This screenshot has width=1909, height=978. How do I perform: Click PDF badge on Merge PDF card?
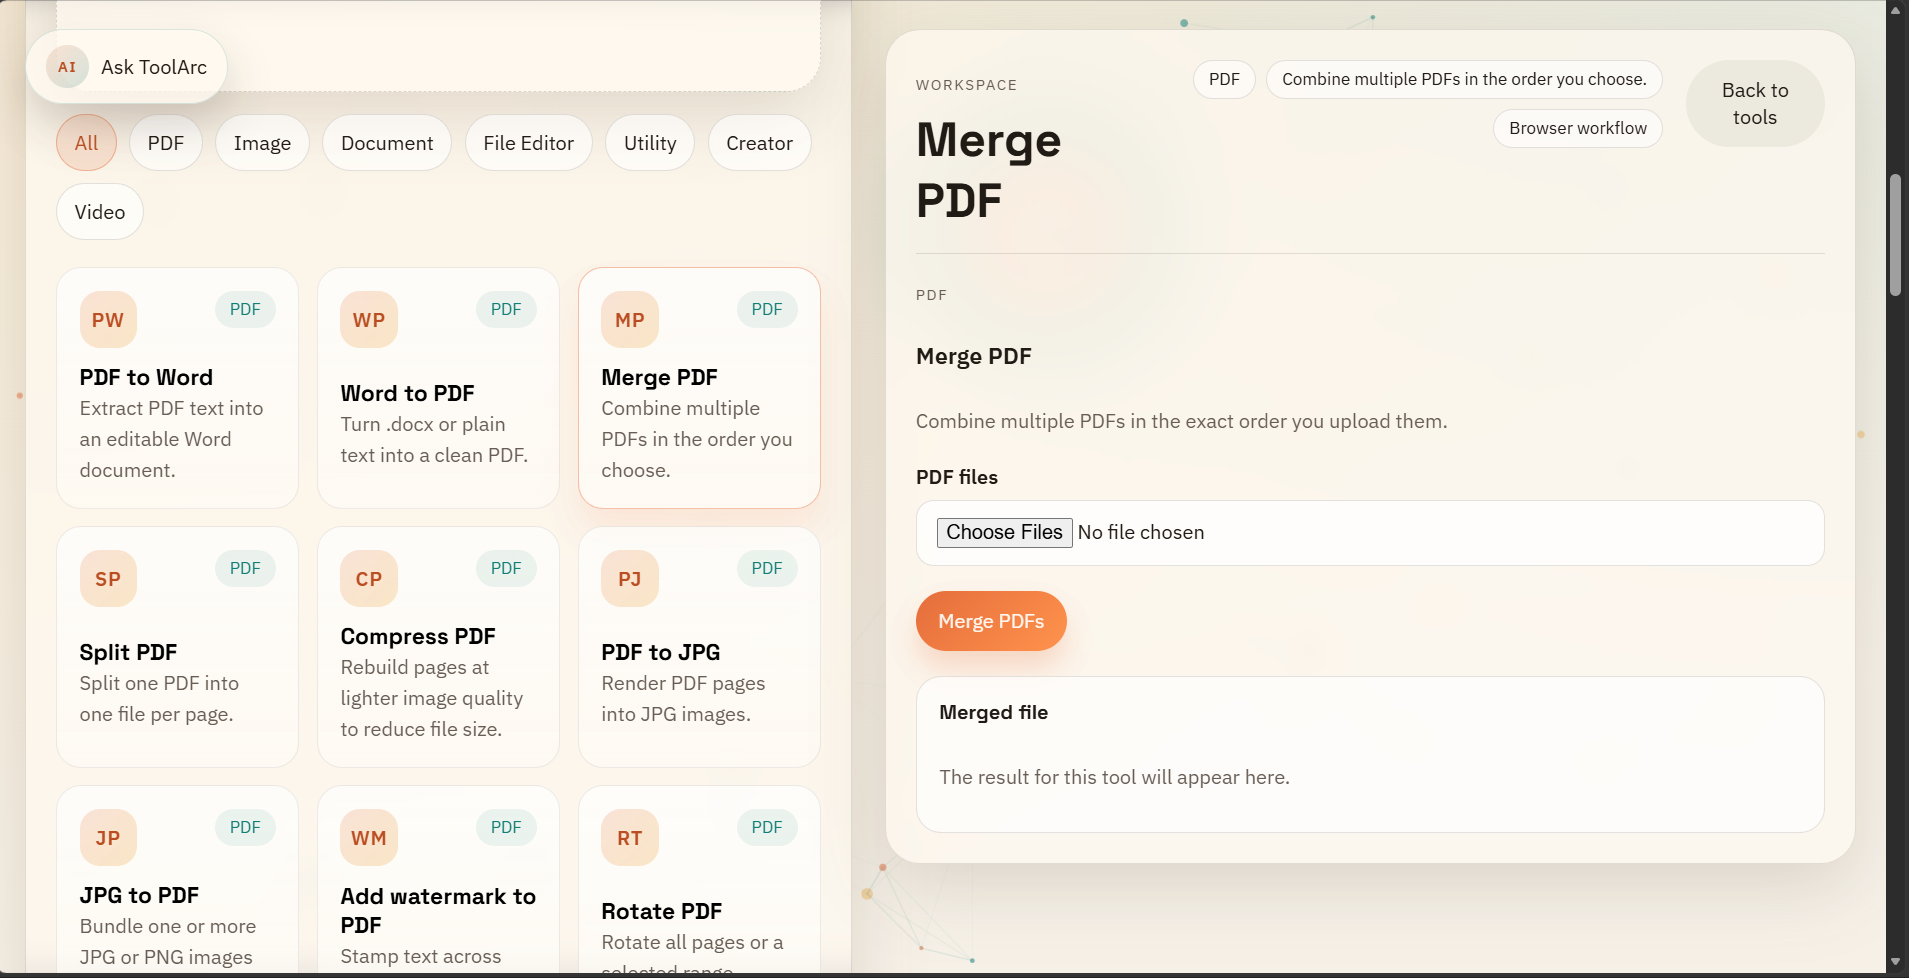point(767,309)
